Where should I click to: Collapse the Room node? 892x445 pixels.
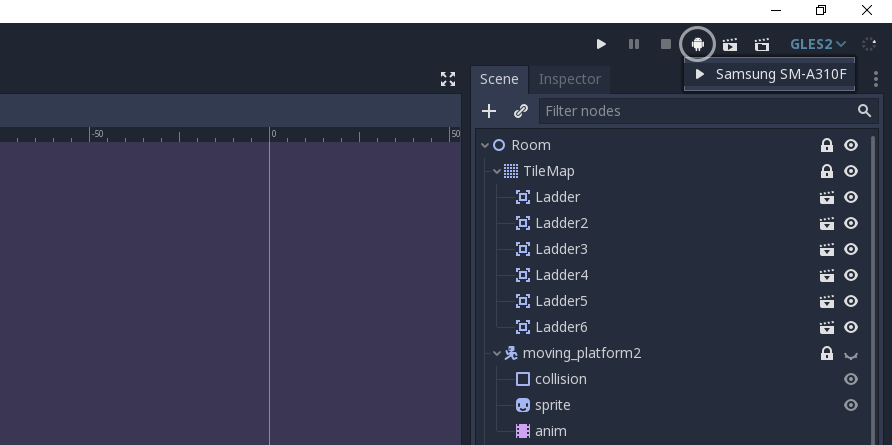click(x=485, y=146)
